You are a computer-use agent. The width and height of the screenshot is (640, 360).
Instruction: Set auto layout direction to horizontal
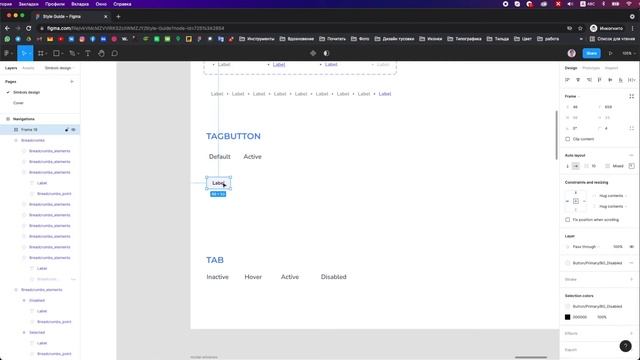click(576, 166)
